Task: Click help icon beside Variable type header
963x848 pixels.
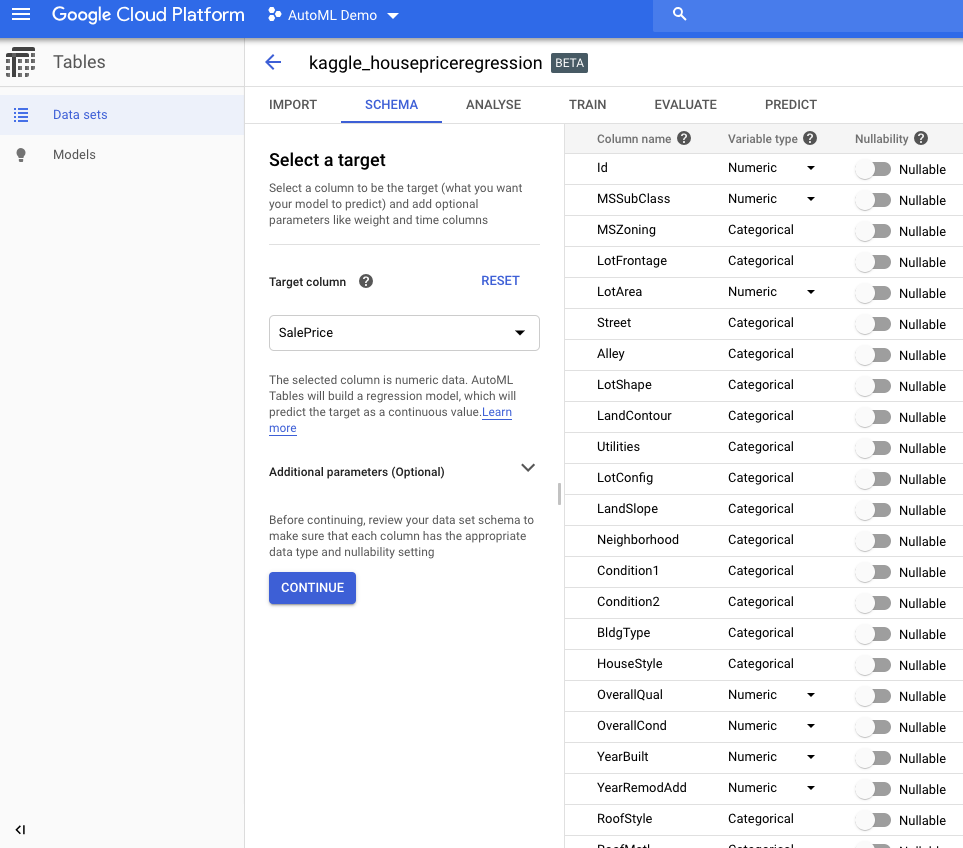Action: click(810, 138)
